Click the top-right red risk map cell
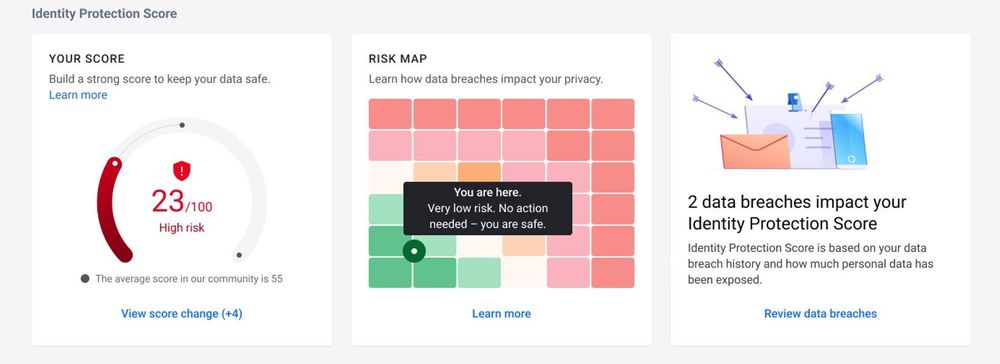This screenshot has width=1000, height=364. pyautogui.click(x=613, y=114)
